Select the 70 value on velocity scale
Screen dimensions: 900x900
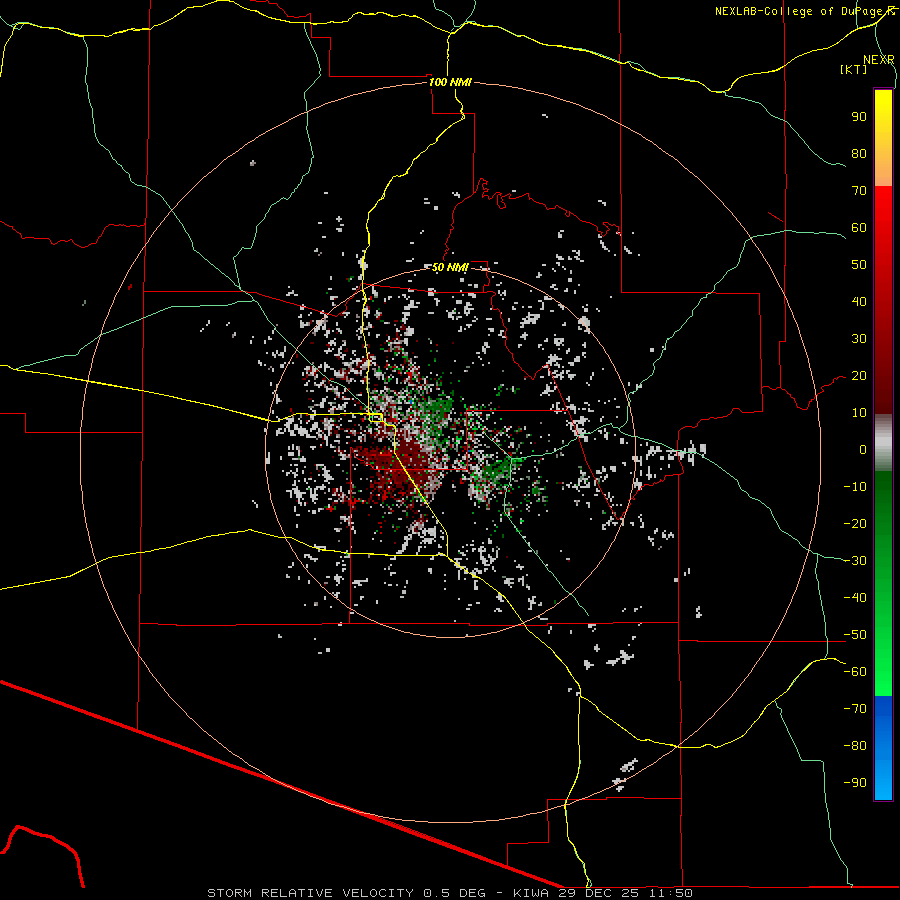tap(859, 191)
